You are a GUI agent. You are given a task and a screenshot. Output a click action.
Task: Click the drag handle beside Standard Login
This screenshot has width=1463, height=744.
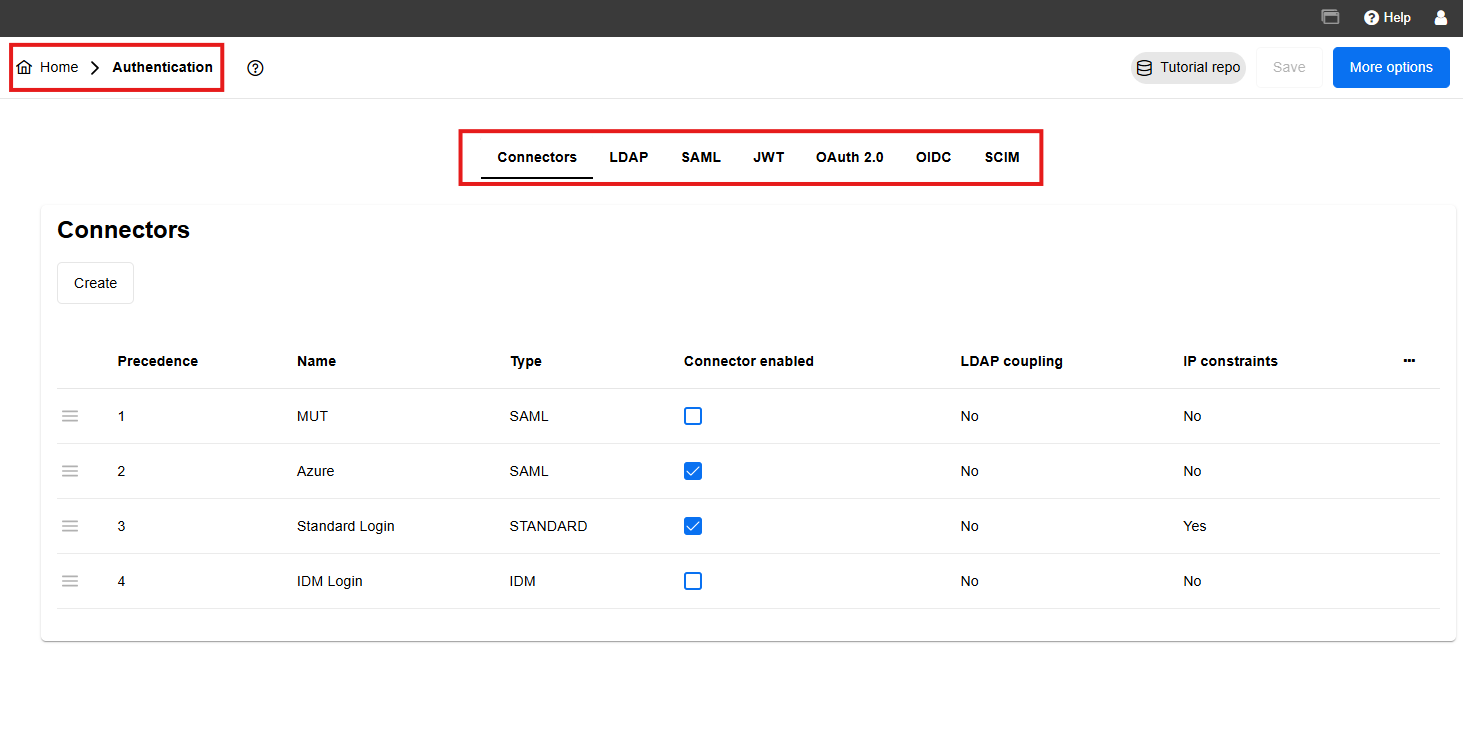click(70, 525)
